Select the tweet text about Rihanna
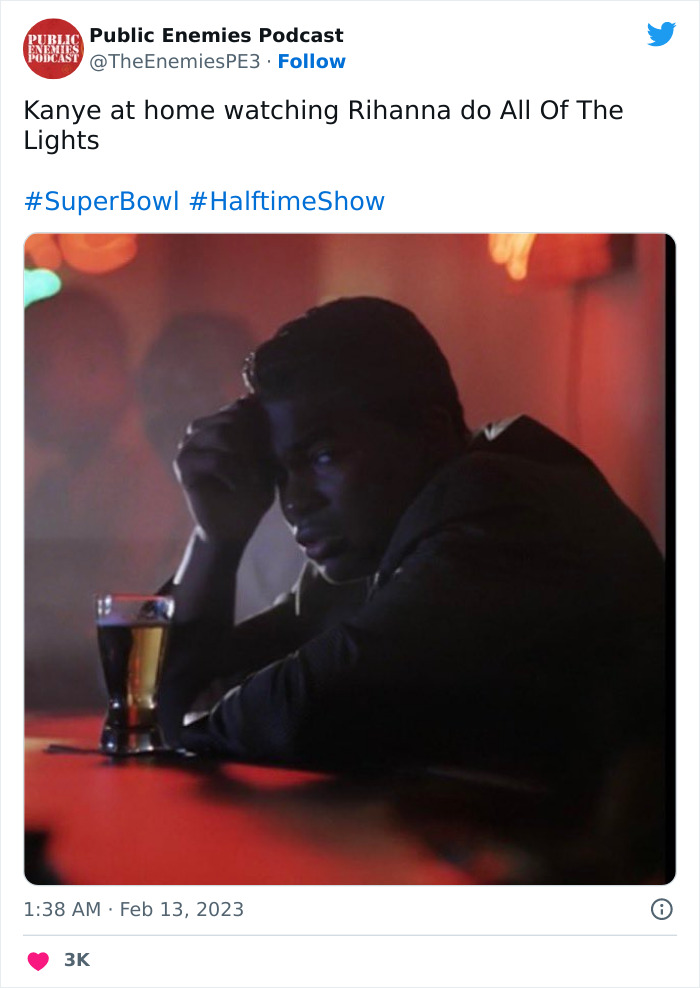 [x=300, y=125]
